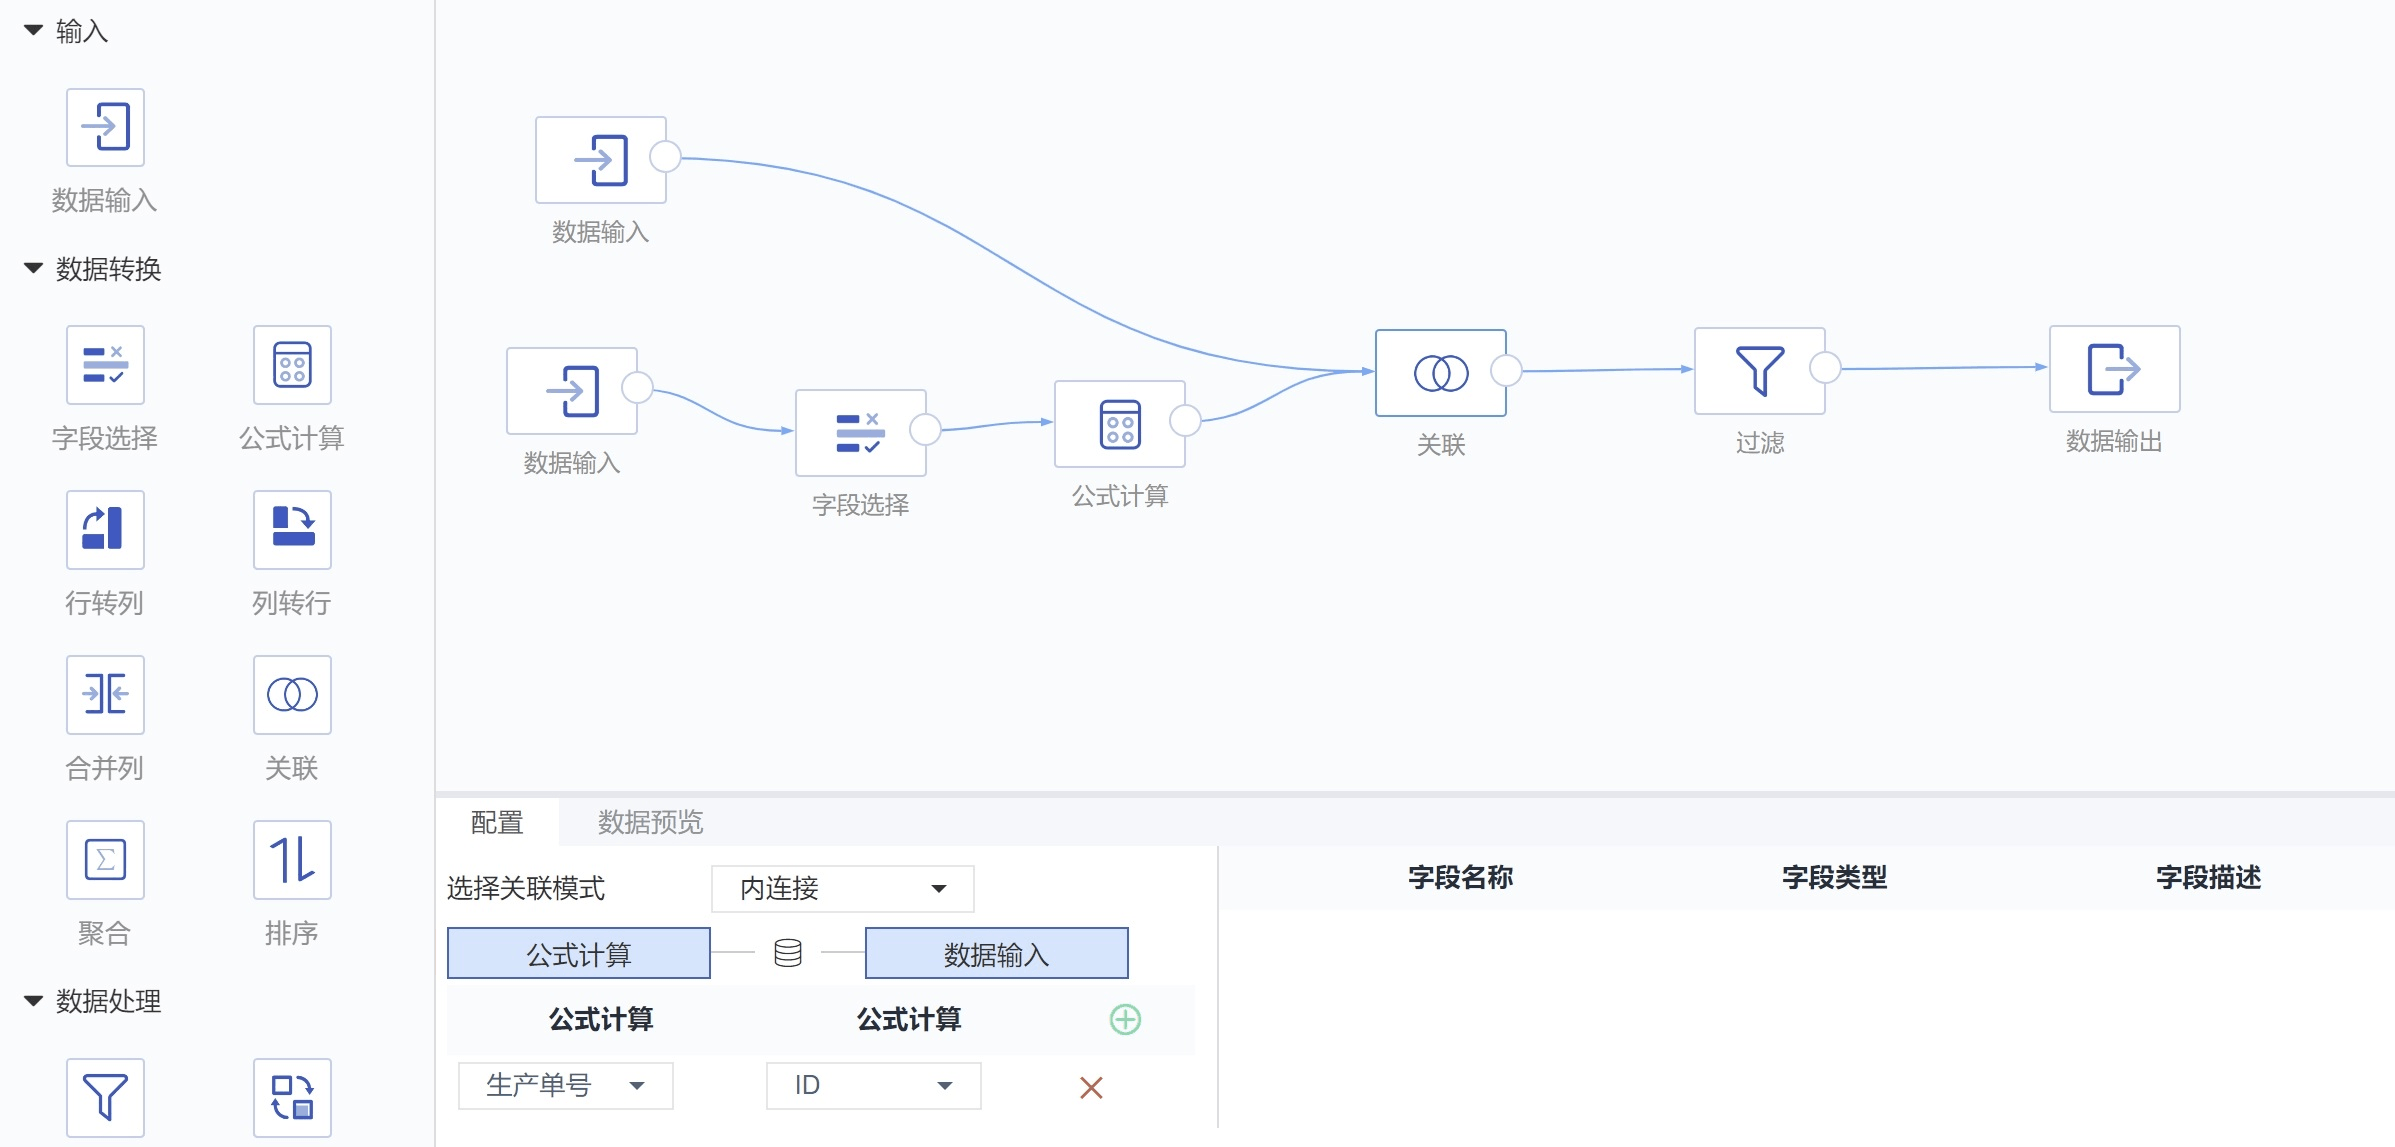Click the 公式计算 node on canvas
This screenshot has height=1147, width=2395.
tap(1119, 424)
